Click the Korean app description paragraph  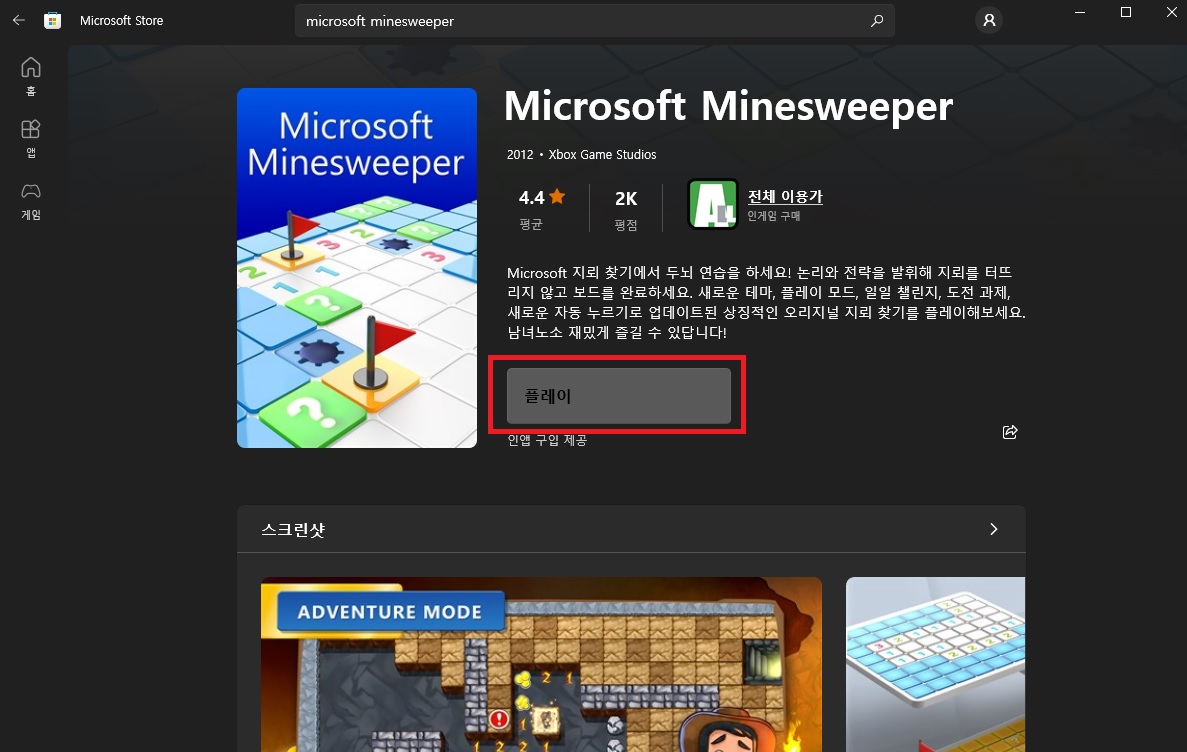pos(766,302)
